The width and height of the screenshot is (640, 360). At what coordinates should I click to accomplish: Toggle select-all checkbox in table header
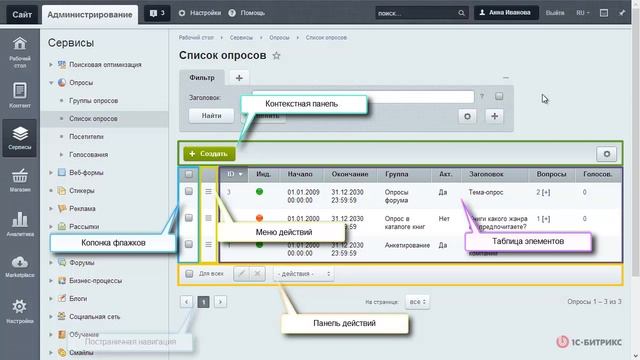pyautogui.click(x=189, y=174)
